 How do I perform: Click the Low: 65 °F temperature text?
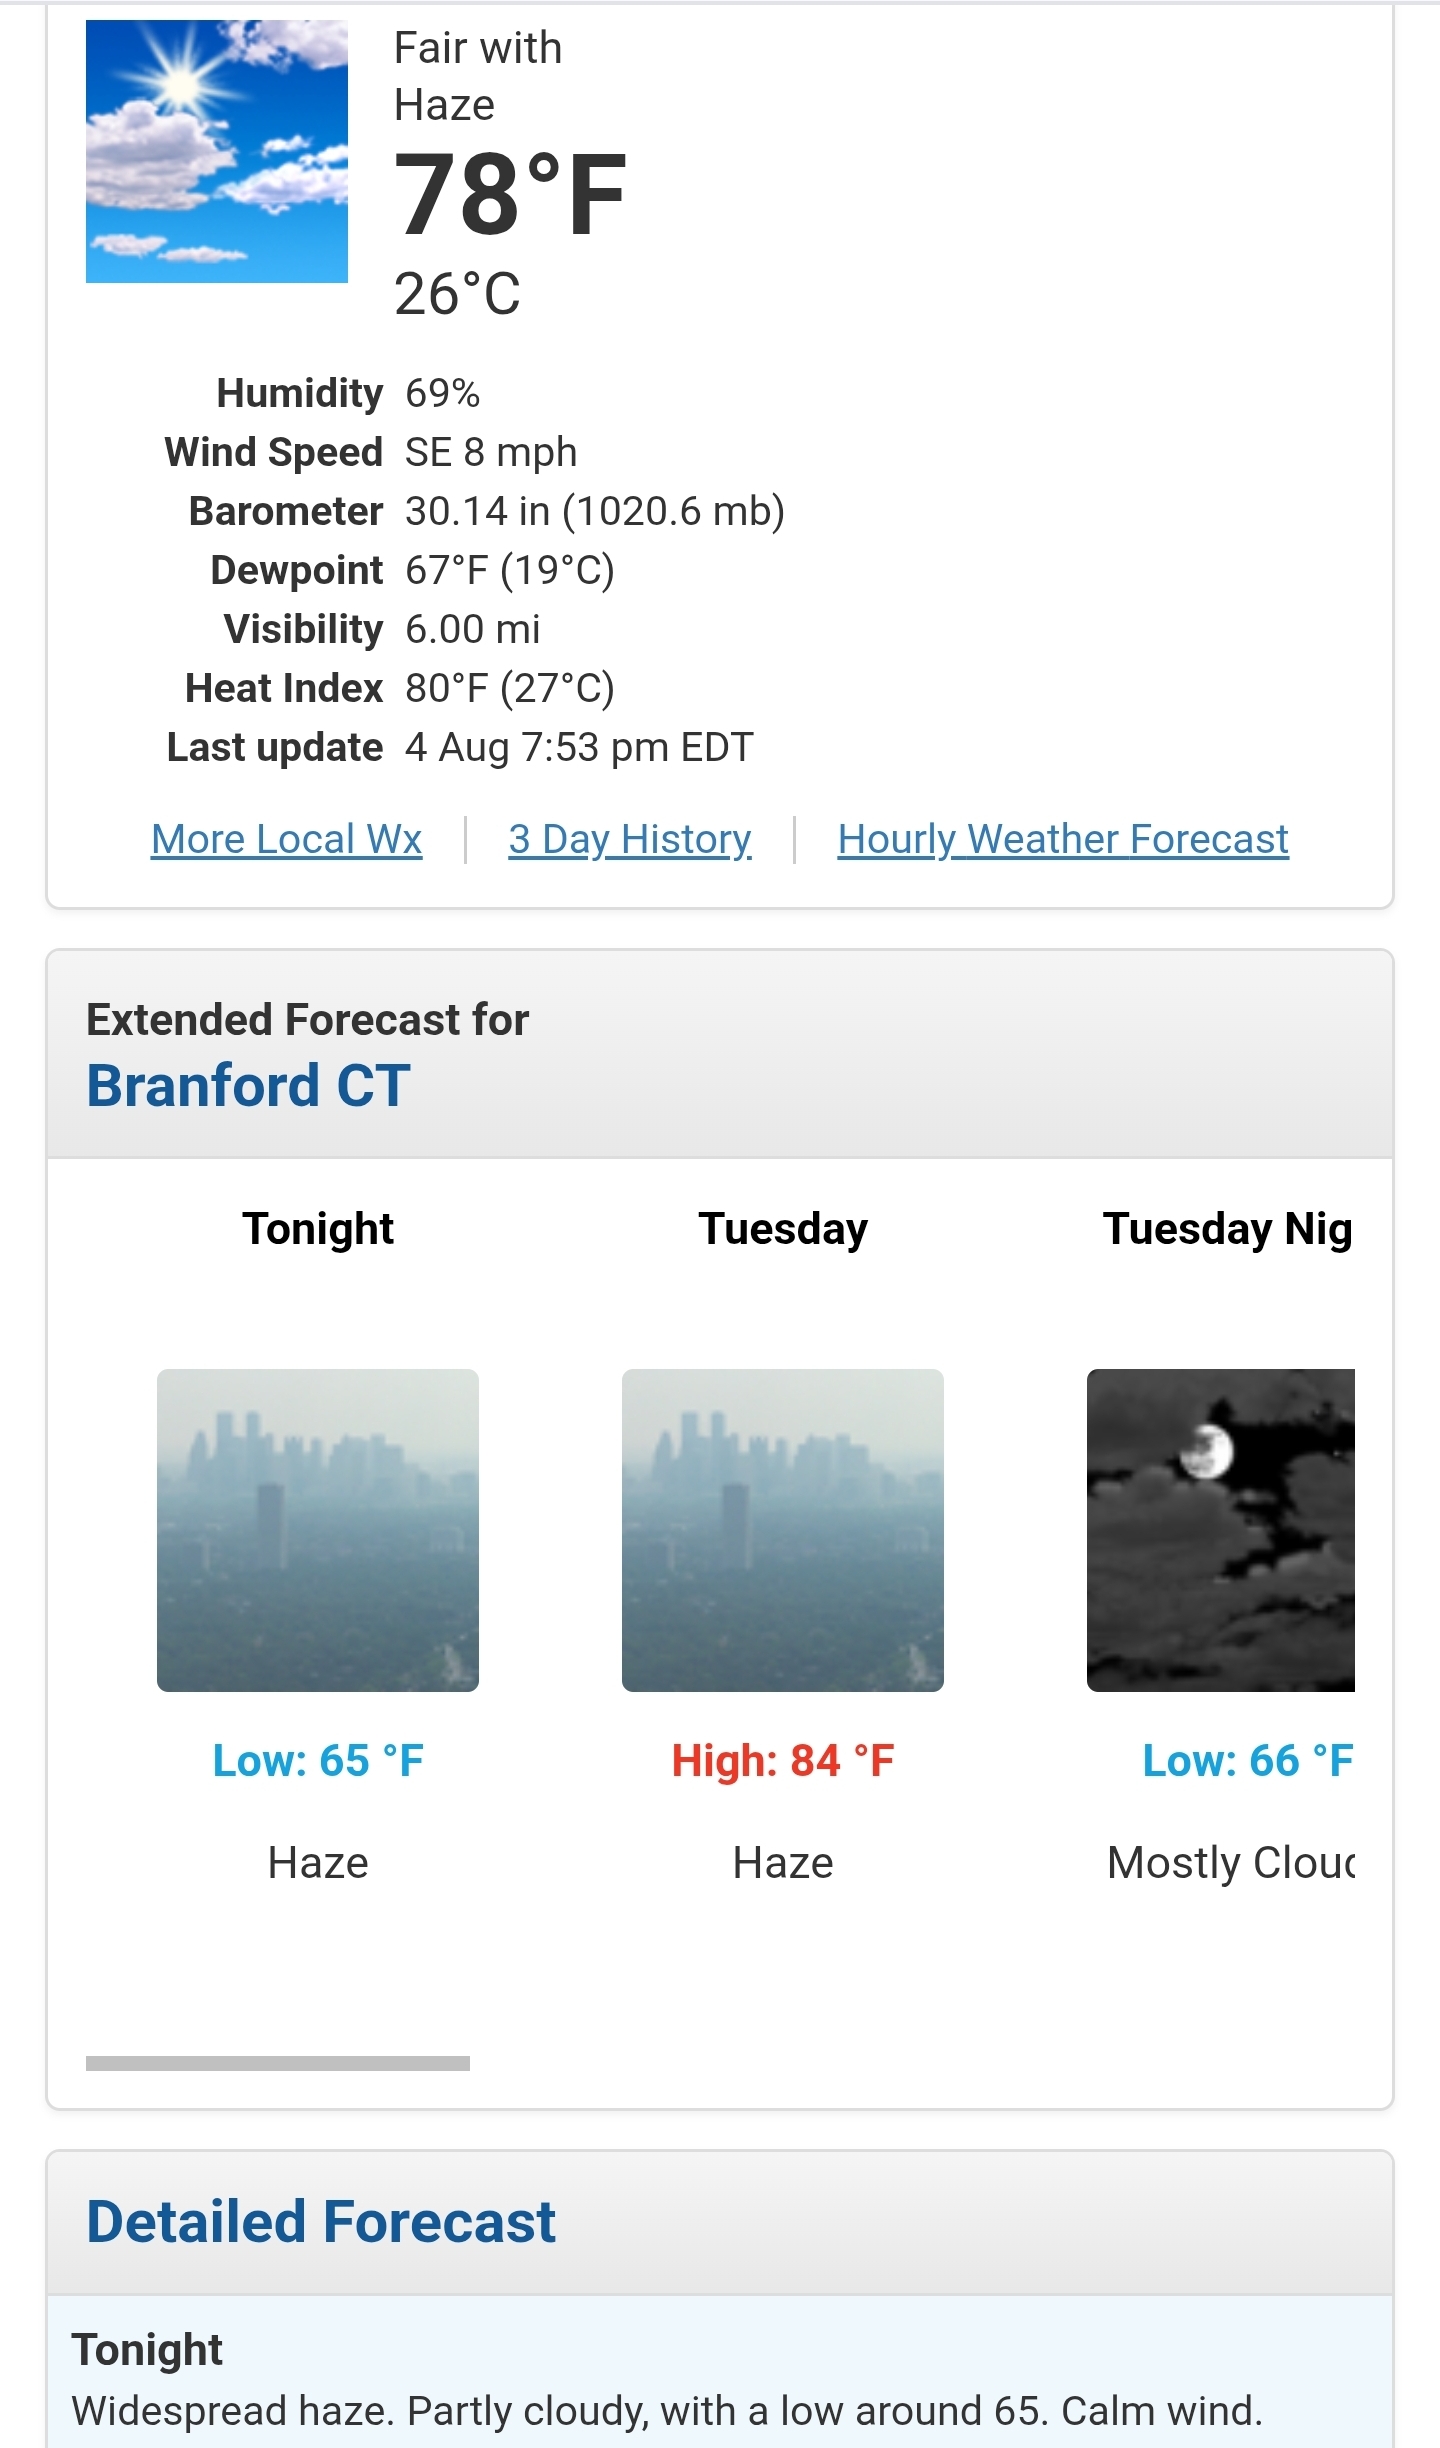tap(318, 1761)
